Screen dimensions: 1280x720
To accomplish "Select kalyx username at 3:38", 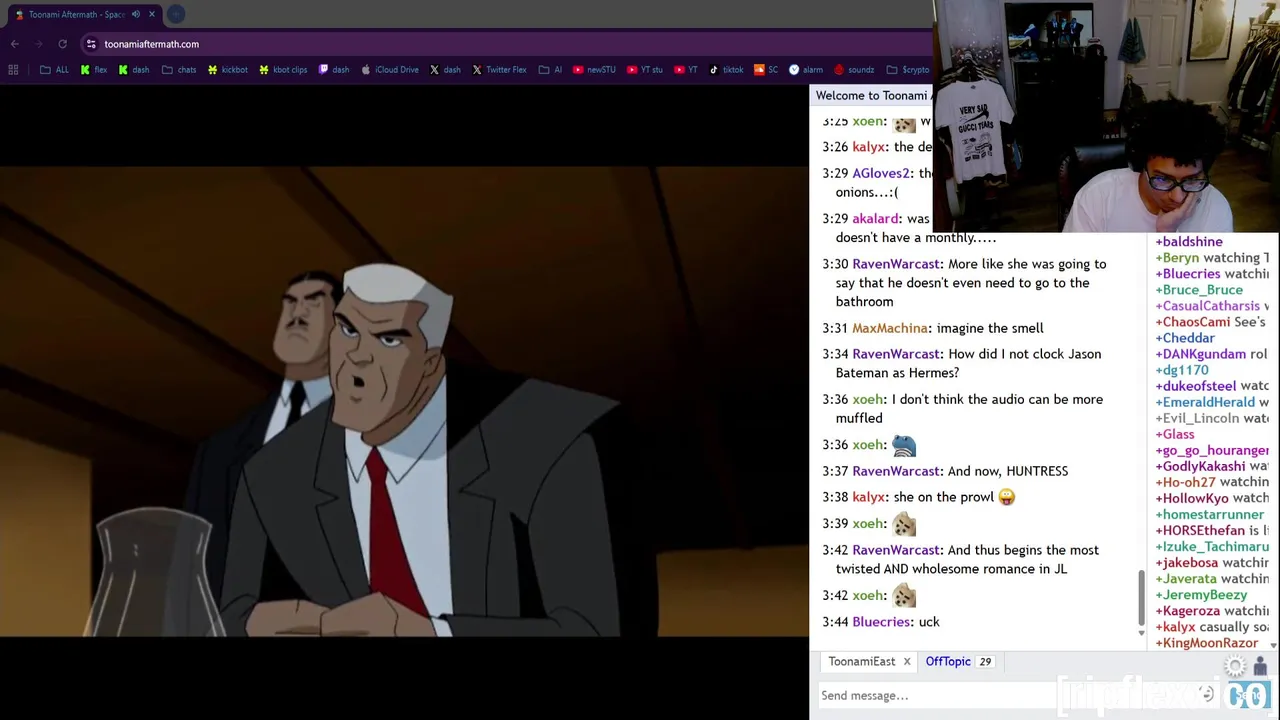I will coord(868,497).
